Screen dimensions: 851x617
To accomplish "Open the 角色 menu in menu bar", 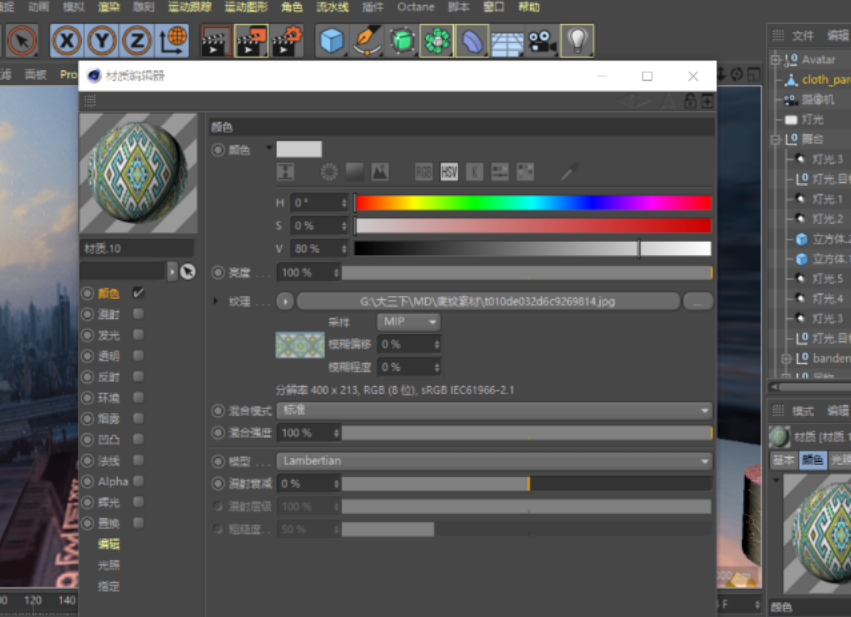I will coord(291,7).
